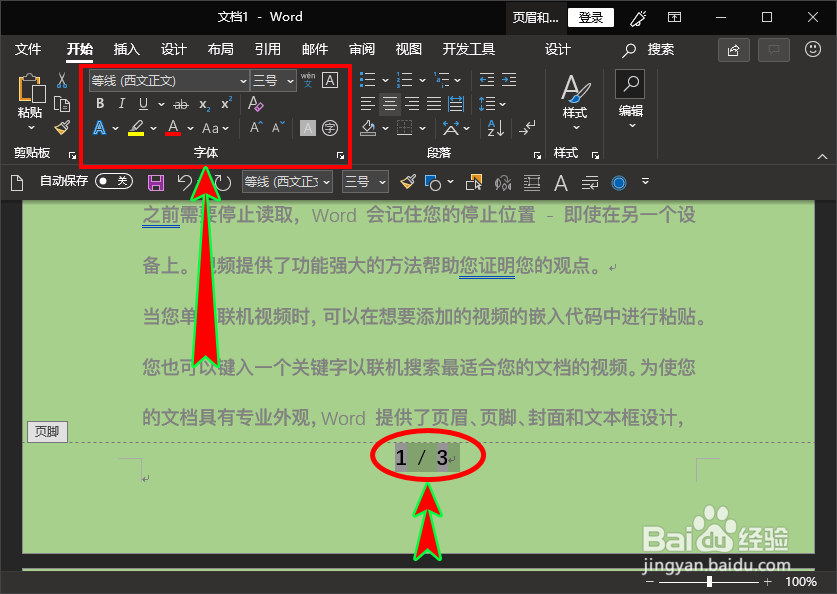Clear all formatting with eraser-A icon
837x594 pixels.
pyautogui.click(x=256, y=104)
